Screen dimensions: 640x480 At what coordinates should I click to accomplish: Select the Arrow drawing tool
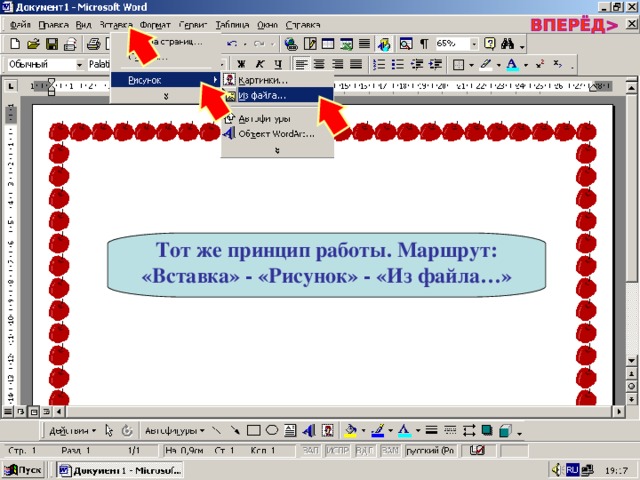click(235, 430)
